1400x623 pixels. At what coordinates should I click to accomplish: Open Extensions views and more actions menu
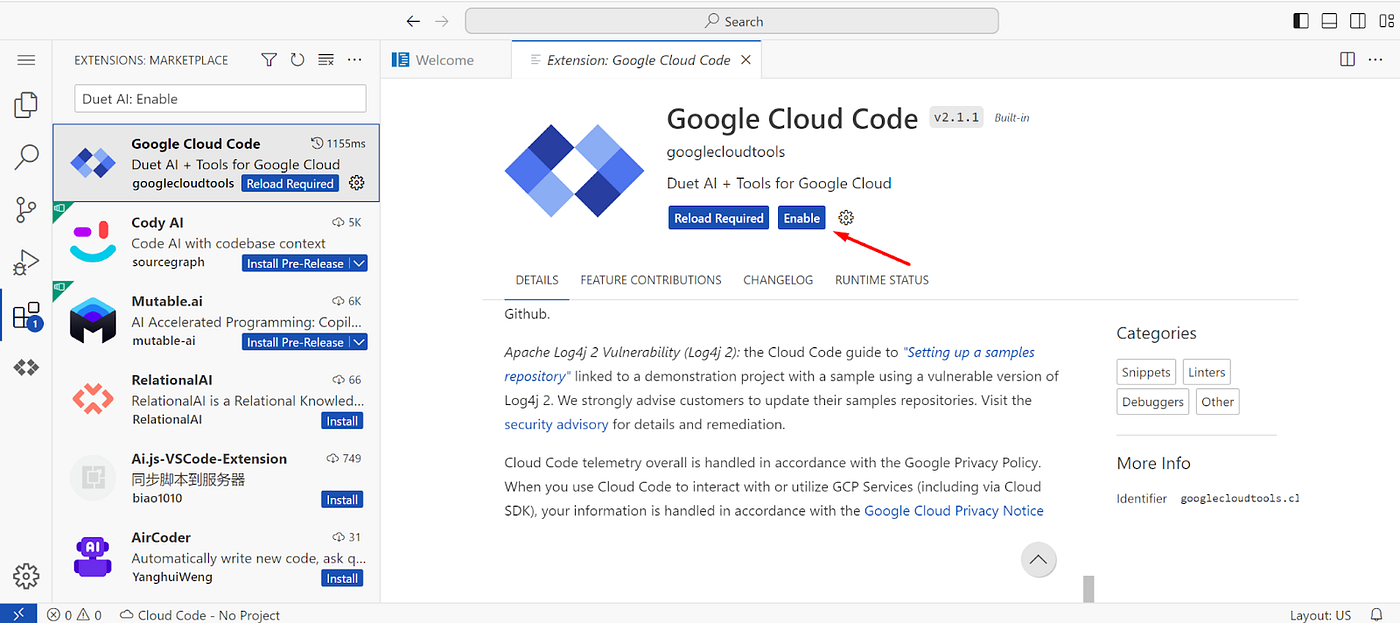354,60
